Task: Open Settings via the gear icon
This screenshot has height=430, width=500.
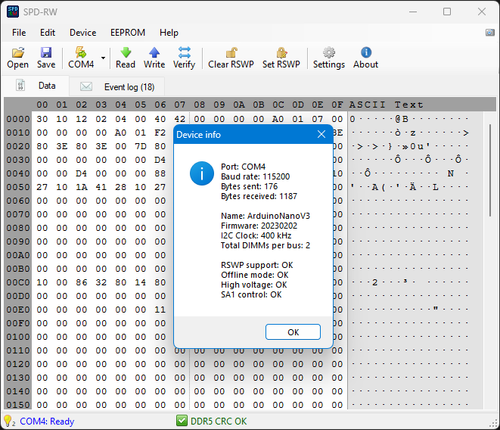Action: pyautogui.click(x=329, y=52)
